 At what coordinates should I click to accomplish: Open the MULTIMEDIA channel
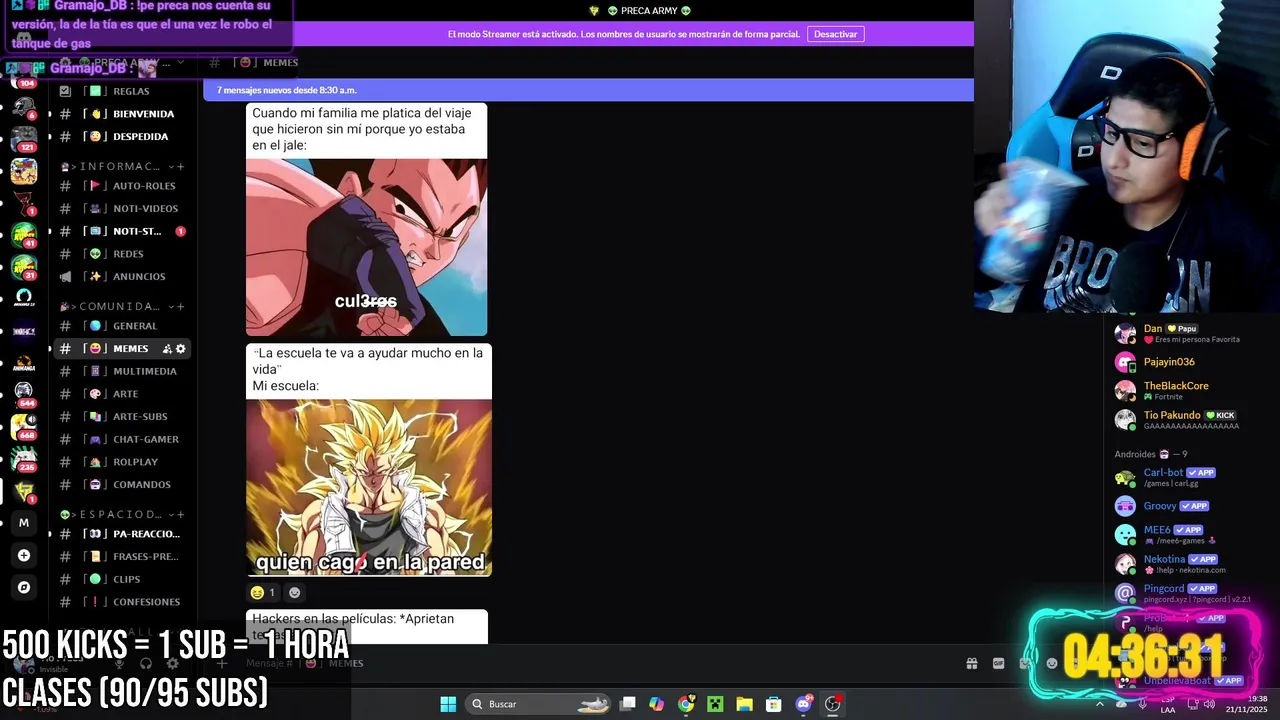[x=122, y=371]
